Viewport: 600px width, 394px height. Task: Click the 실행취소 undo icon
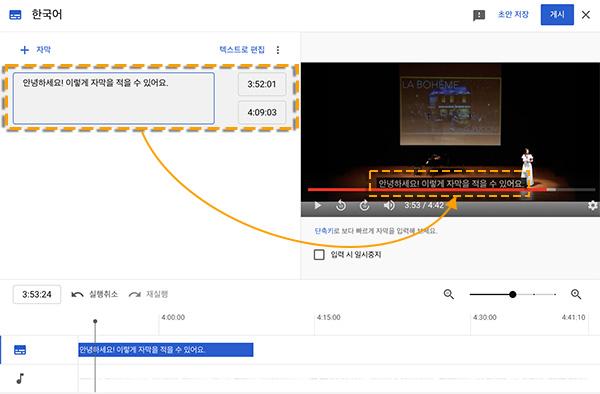(x=77, y=294)
